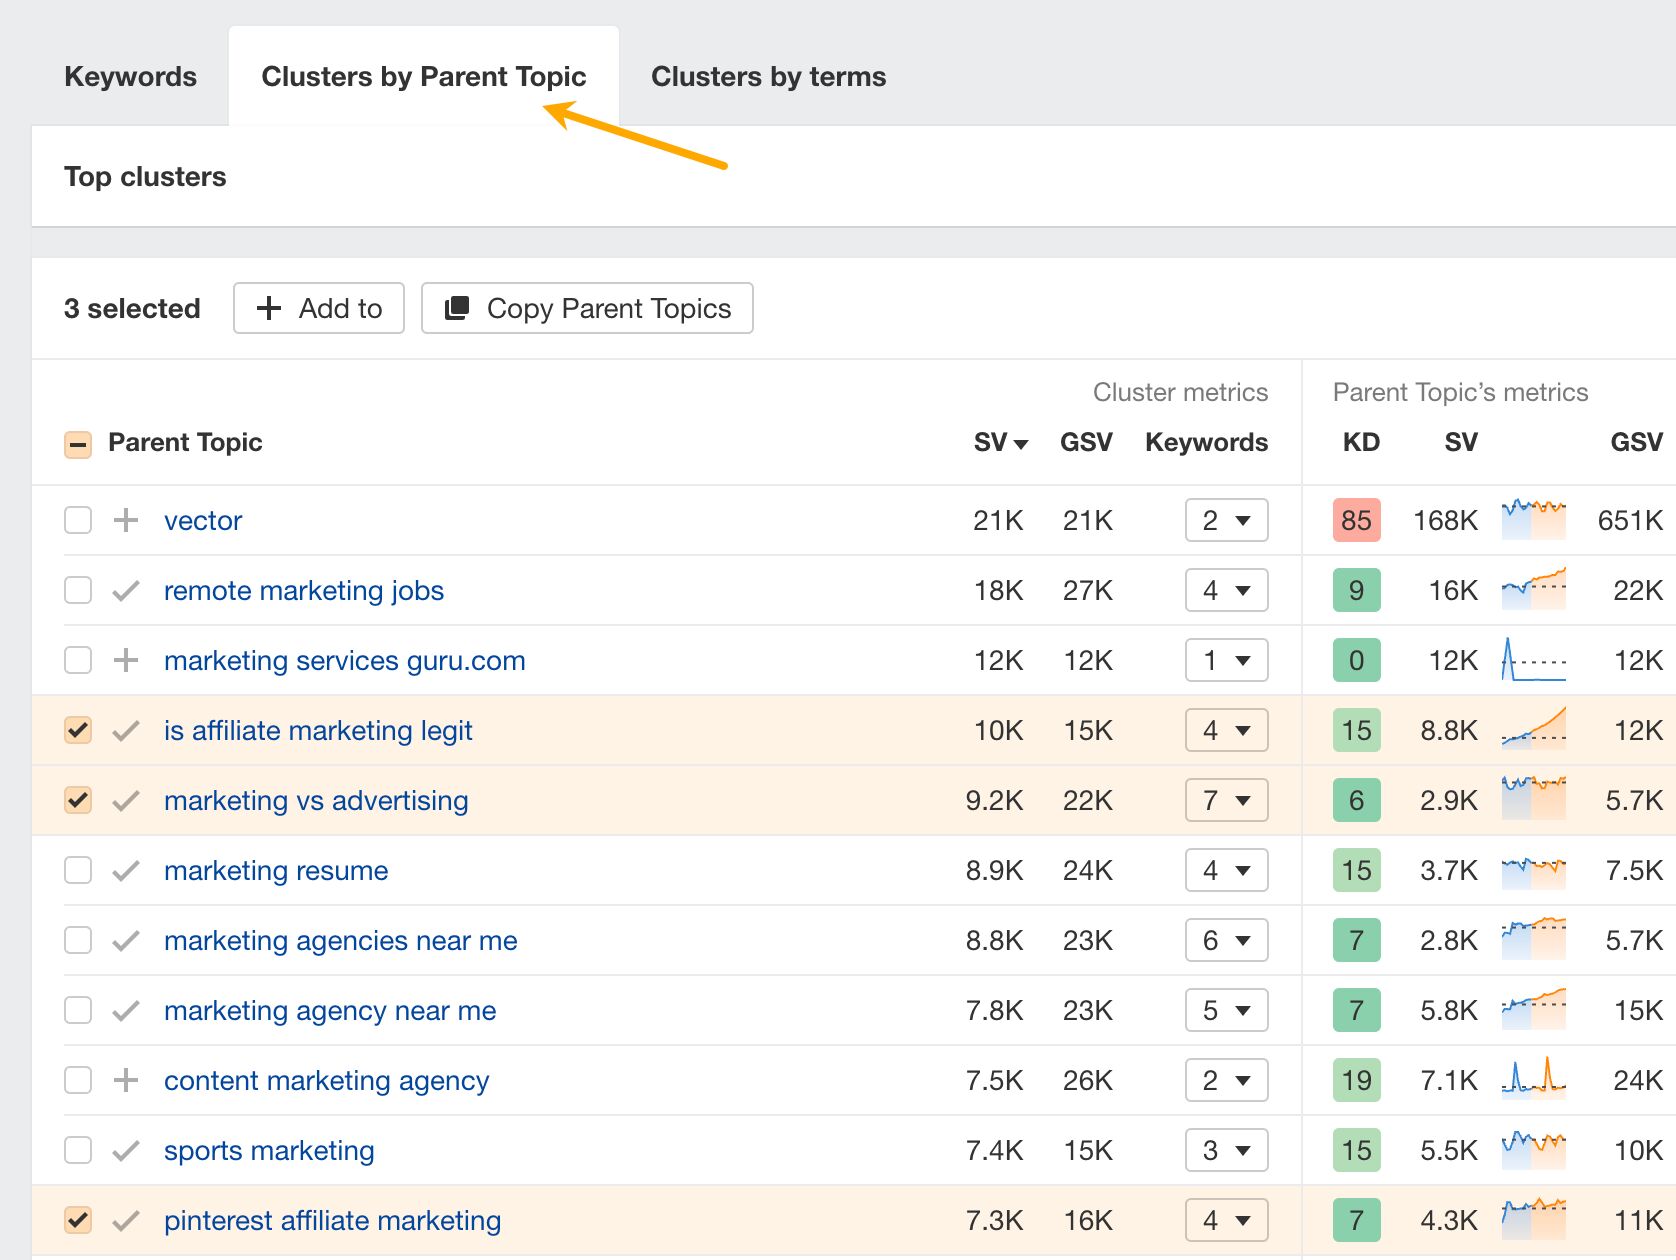Screen dimensions: 1676x1260
Task: Open the Keywords dropdown for the "vector" cluster
Action: (1226, 520)
